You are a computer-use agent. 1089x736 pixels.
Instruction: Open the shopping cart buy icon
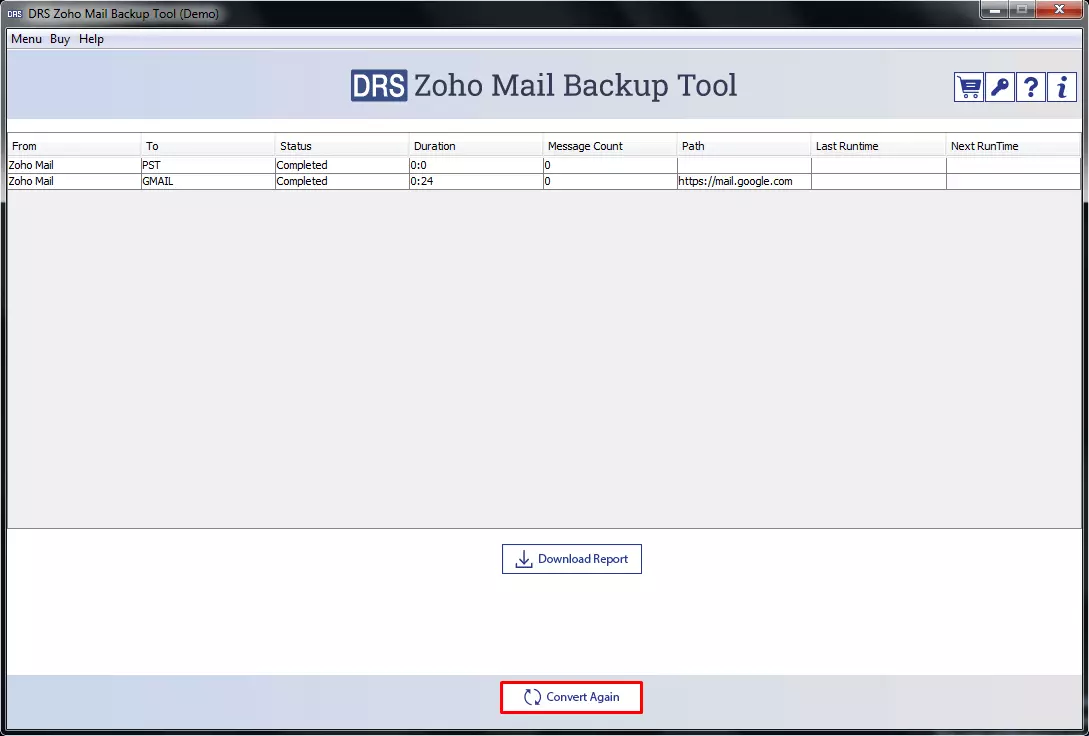click(968, 87)
